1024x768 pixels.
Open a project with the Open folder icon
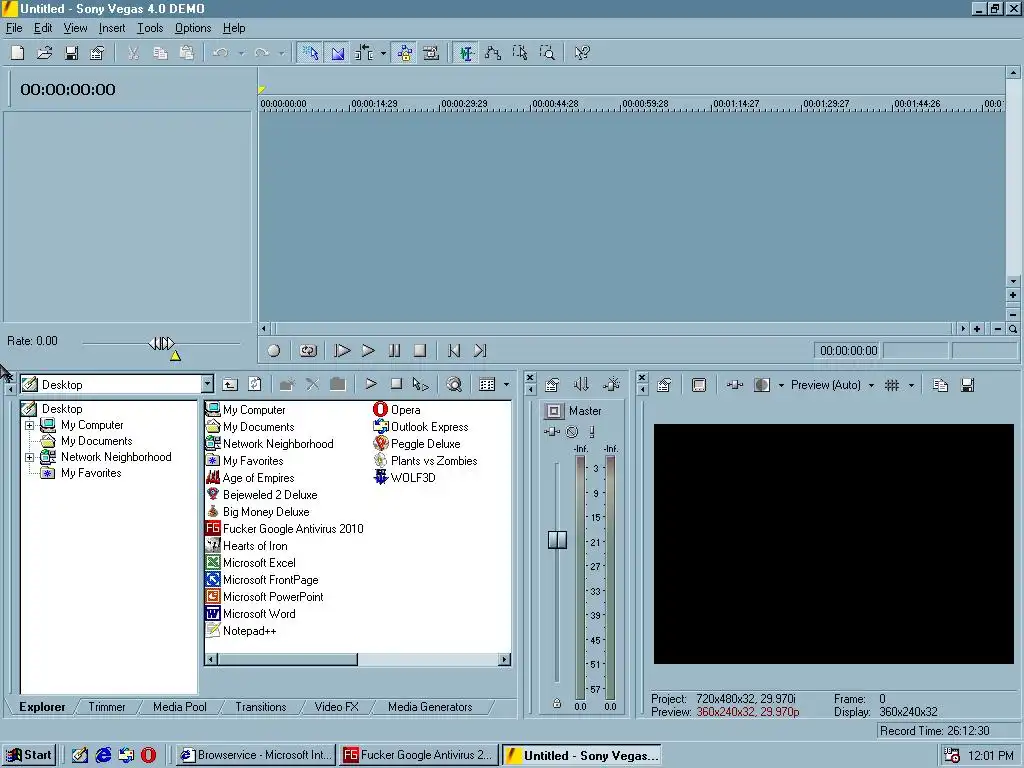pos(44,53)
